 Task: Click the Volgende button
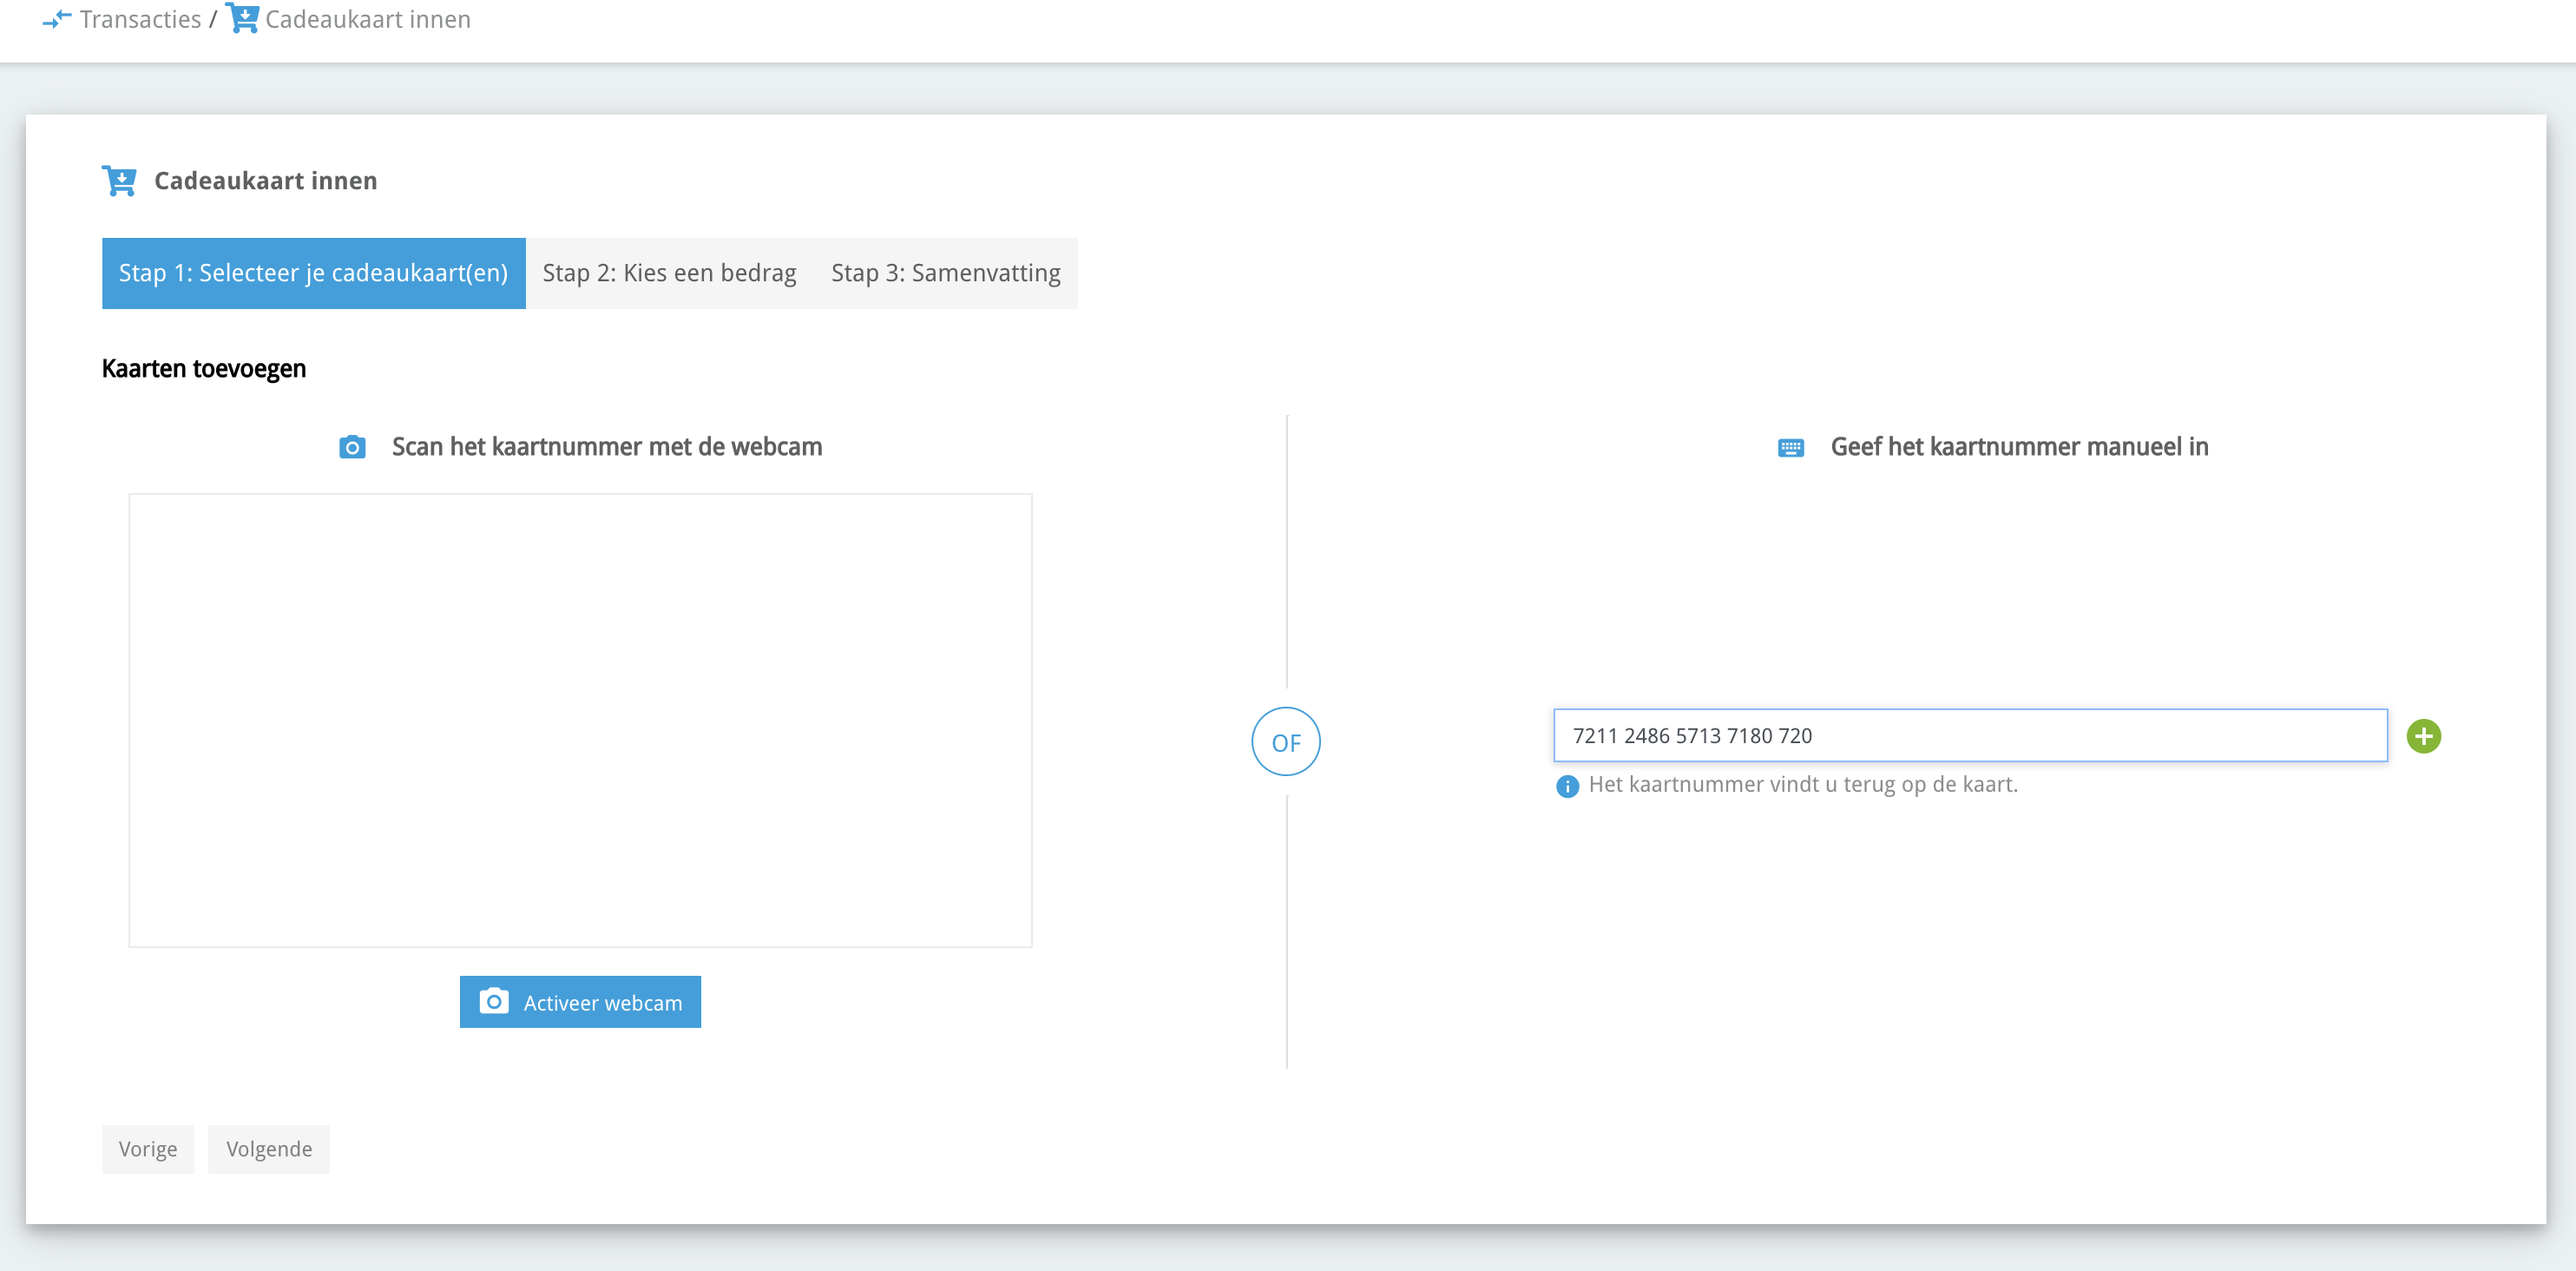coord(268,1149)
